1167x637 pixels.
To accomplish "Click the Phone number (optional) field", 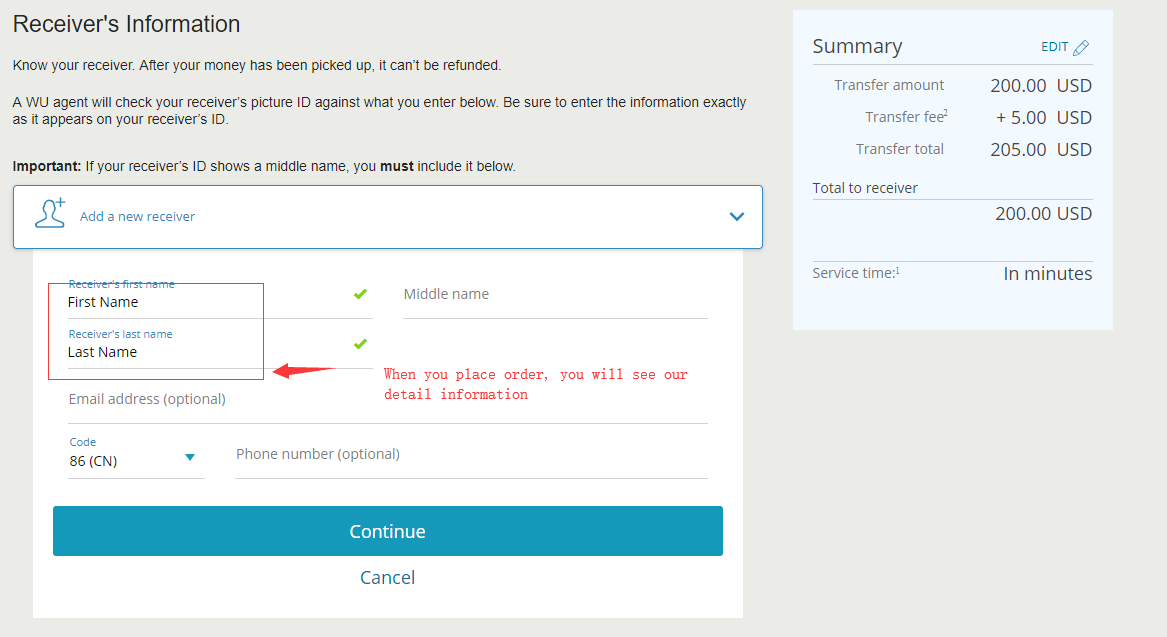I will click(x=471, y=457).
